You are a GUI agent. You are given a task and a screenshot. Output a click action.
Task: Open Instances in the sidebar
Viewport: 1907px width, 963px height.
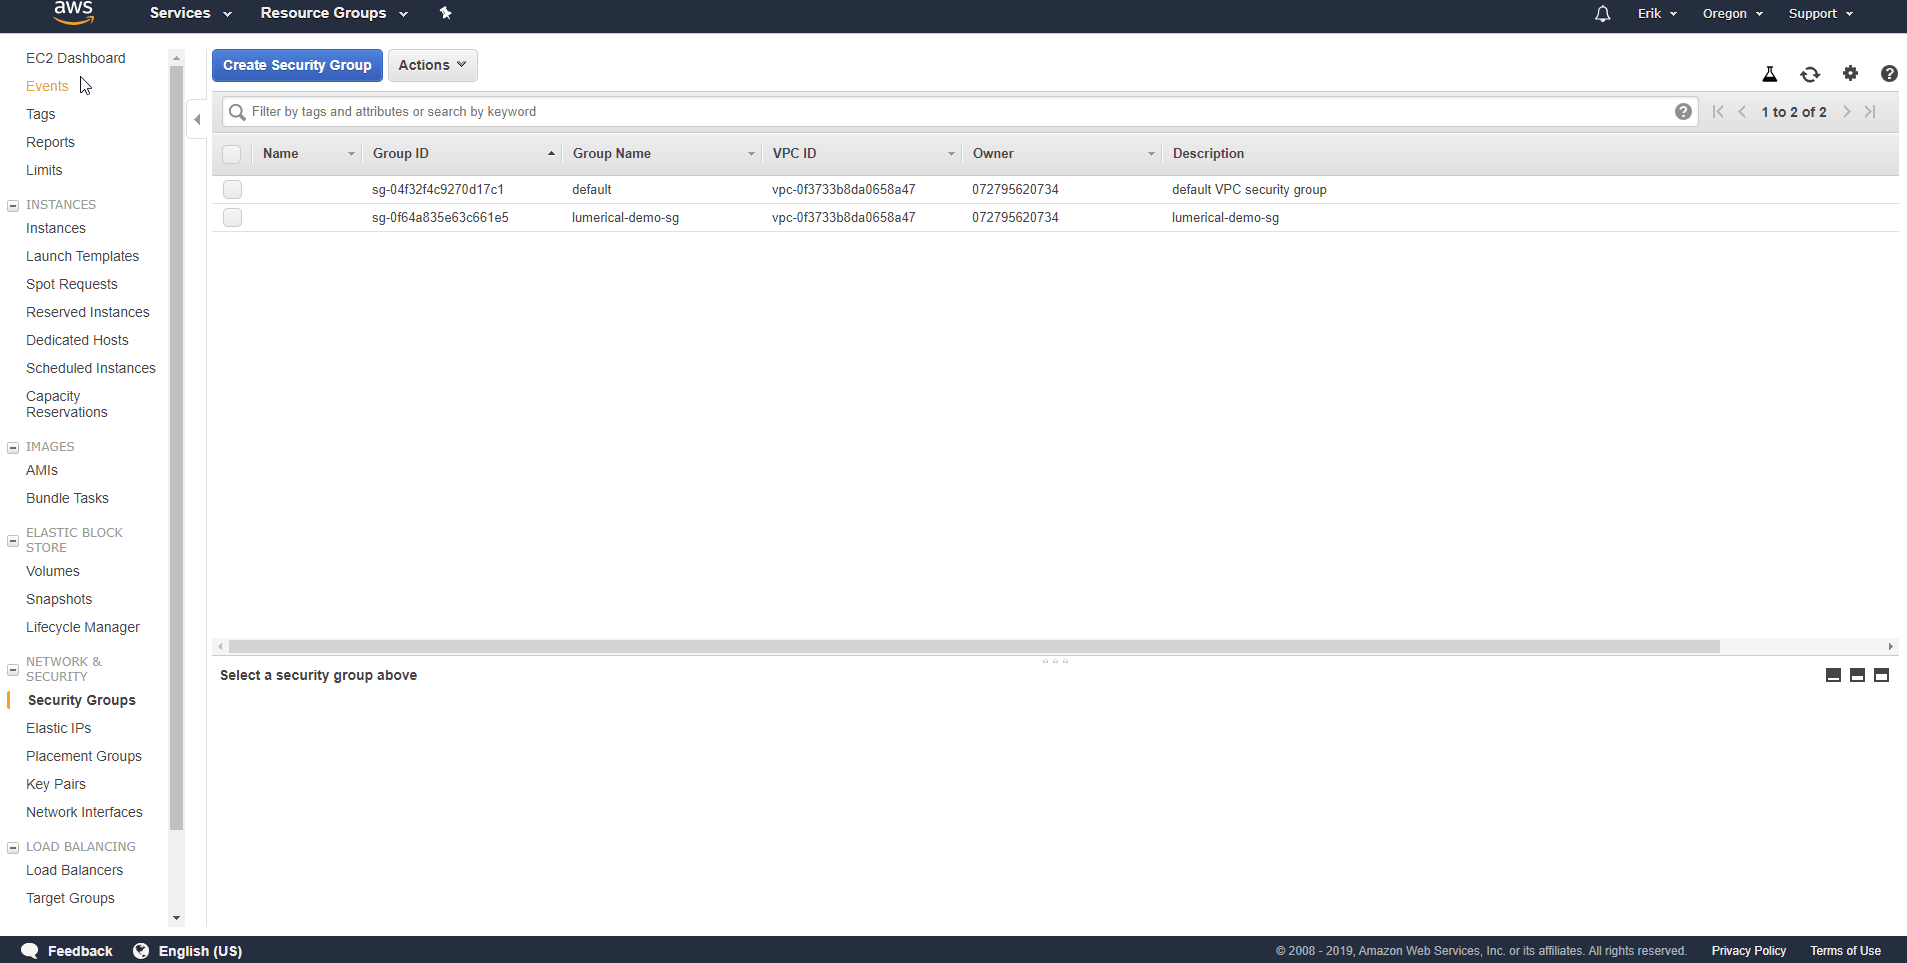pyautogui.click(x=56, y=228)
